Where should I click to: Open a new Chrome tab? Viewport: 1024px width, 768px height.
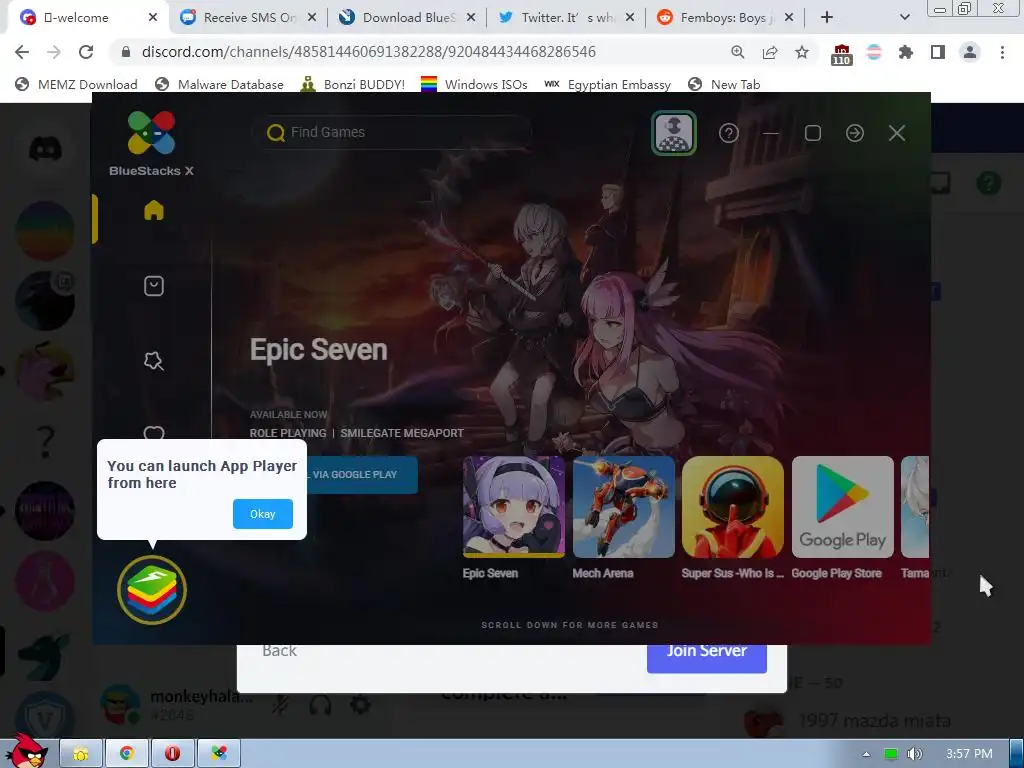click(x=827, y=18)
